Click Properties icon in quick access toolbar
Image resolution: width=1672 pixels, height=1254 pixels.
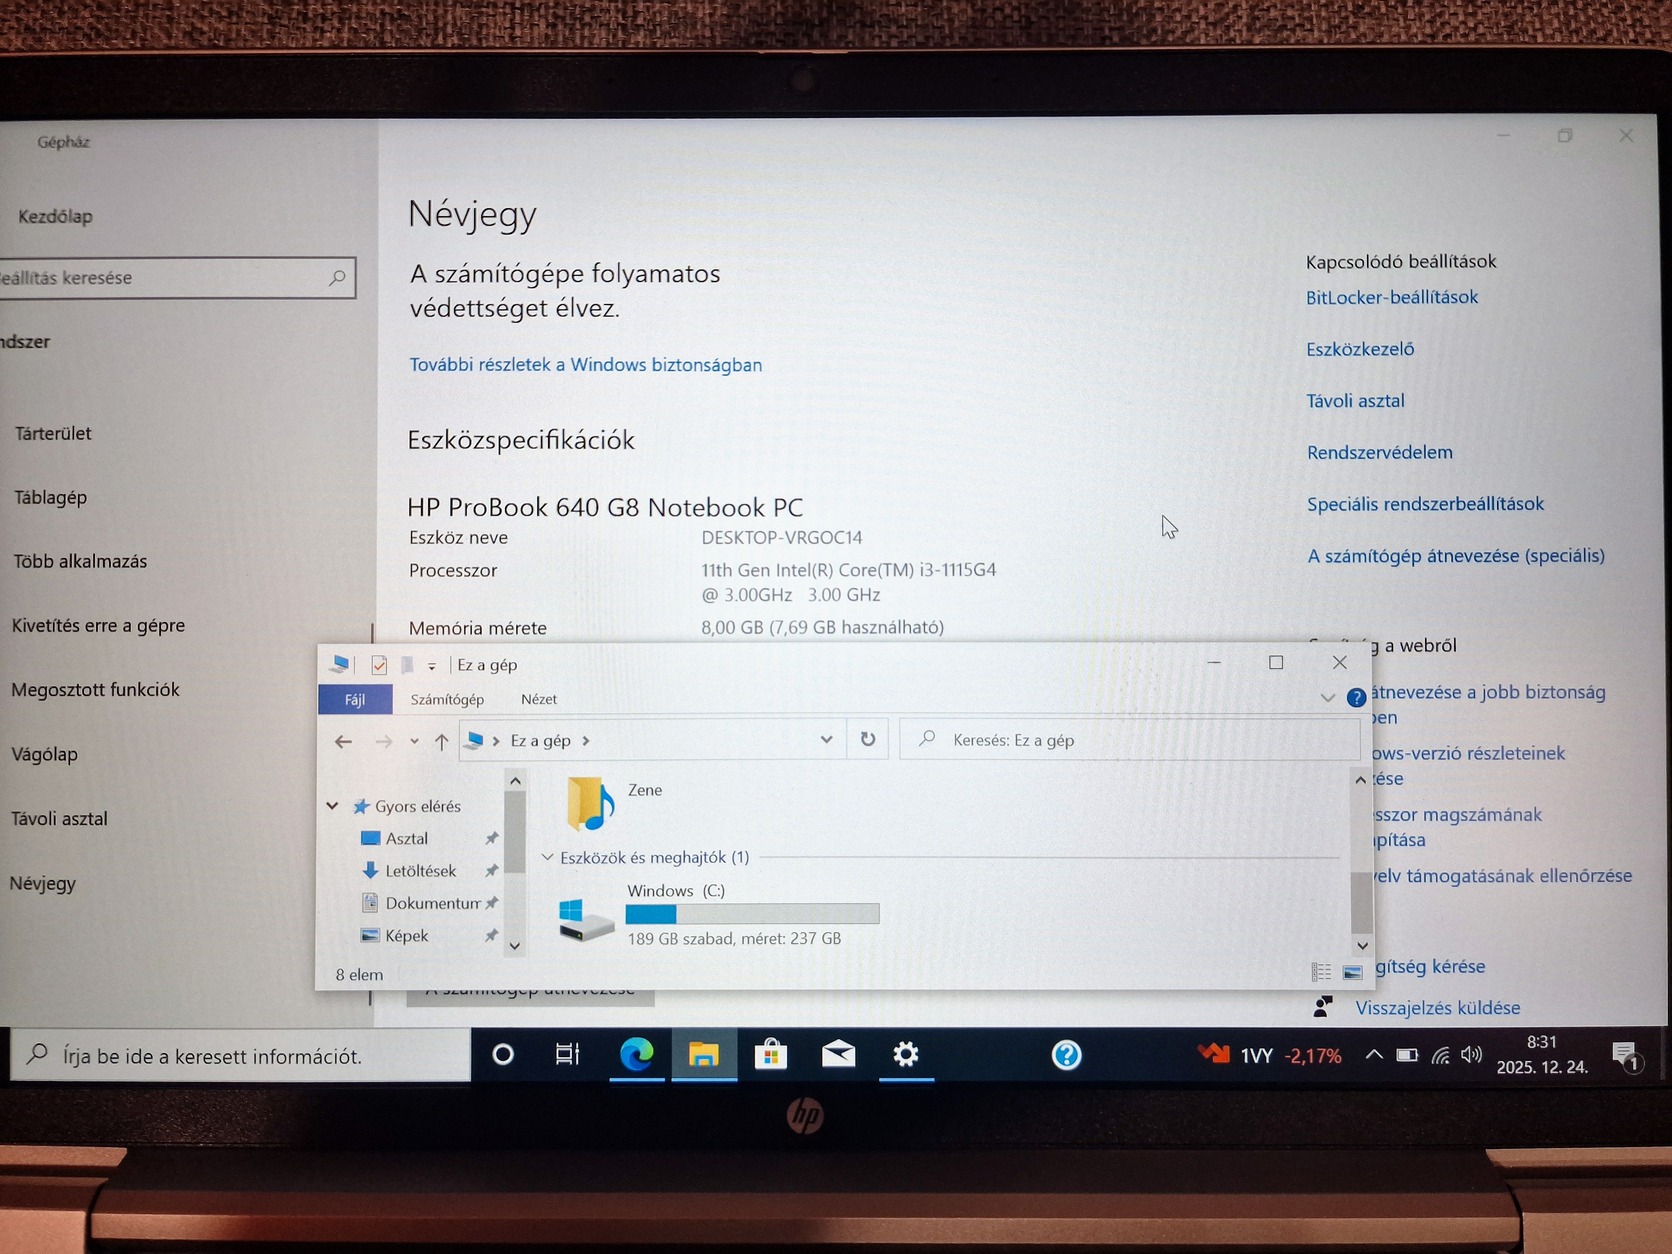tap(378, 665)
